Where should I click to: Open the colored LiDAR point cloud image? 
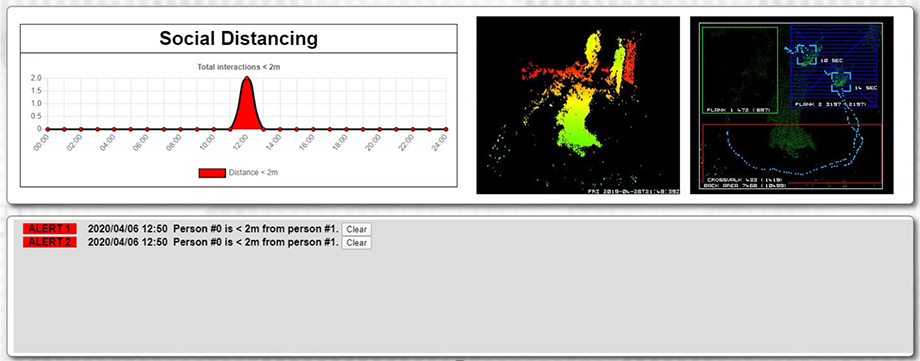click(x=578, y=105)
